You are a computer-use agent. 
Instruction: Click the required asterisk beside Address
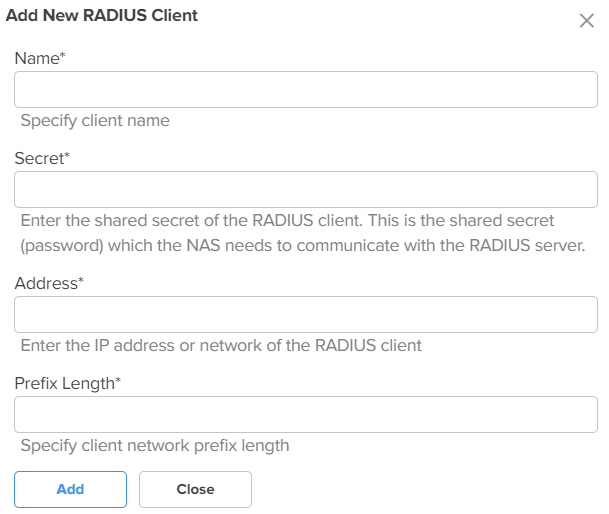tap(81, 280)
